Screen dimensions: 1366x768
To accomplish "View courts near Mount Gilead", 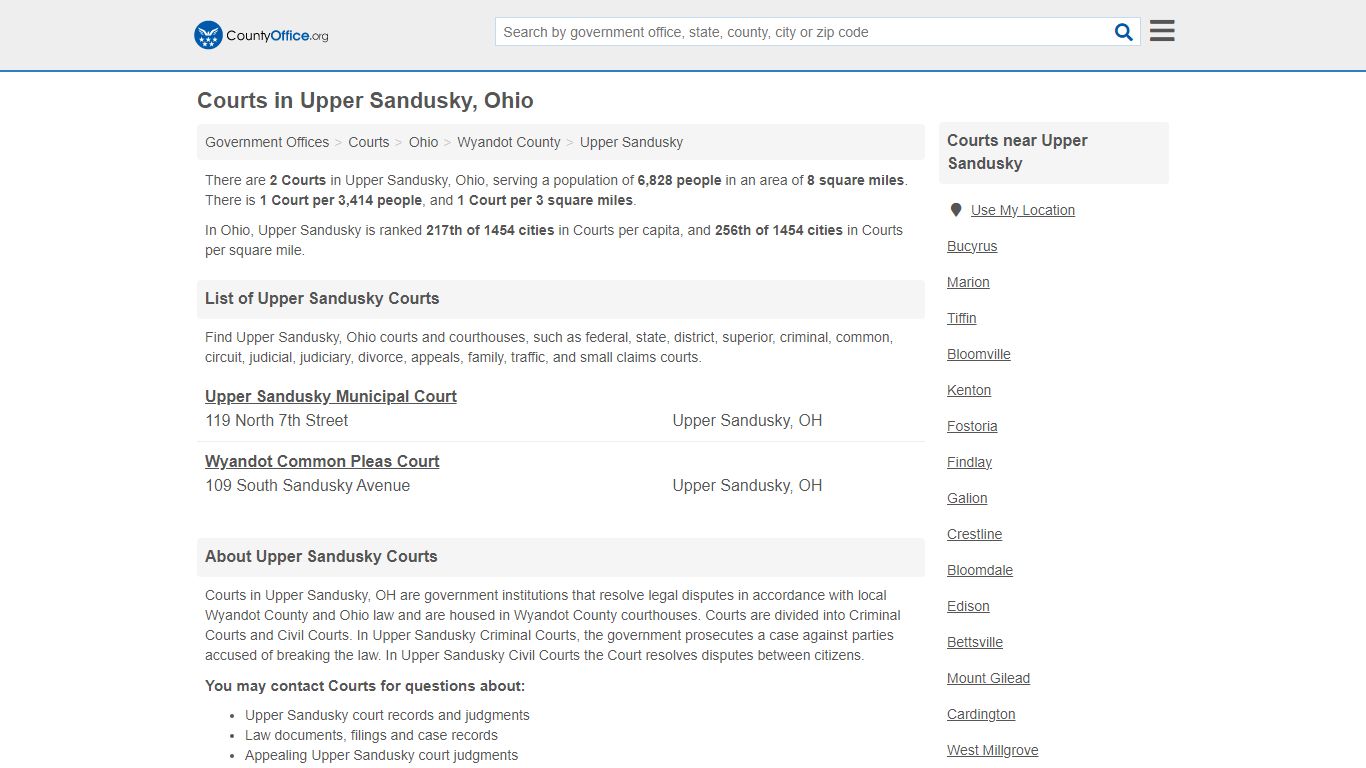I will coord(988,678).
